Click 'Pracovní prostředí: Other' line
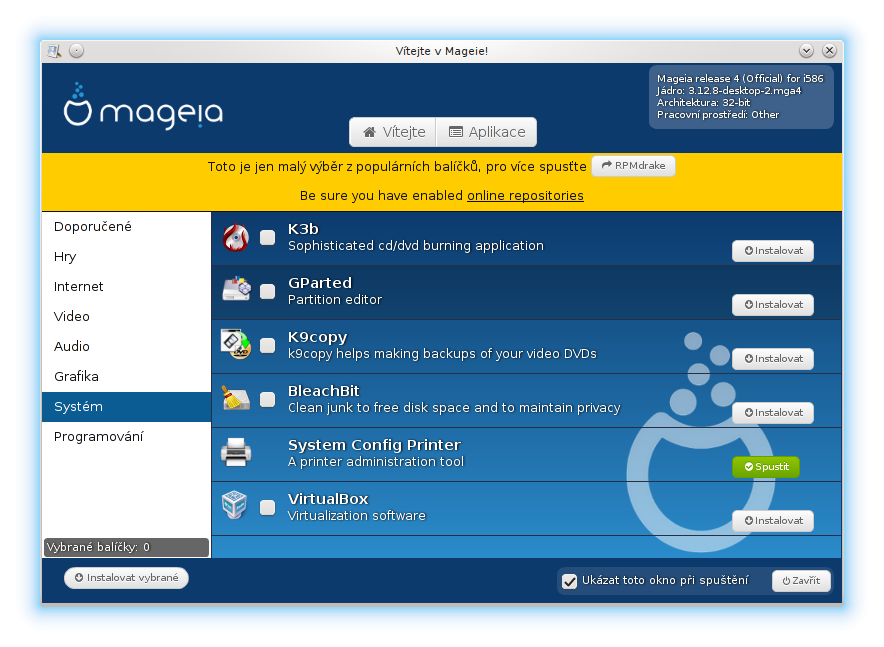Screen dimensions: 884x647 point(718,114)
